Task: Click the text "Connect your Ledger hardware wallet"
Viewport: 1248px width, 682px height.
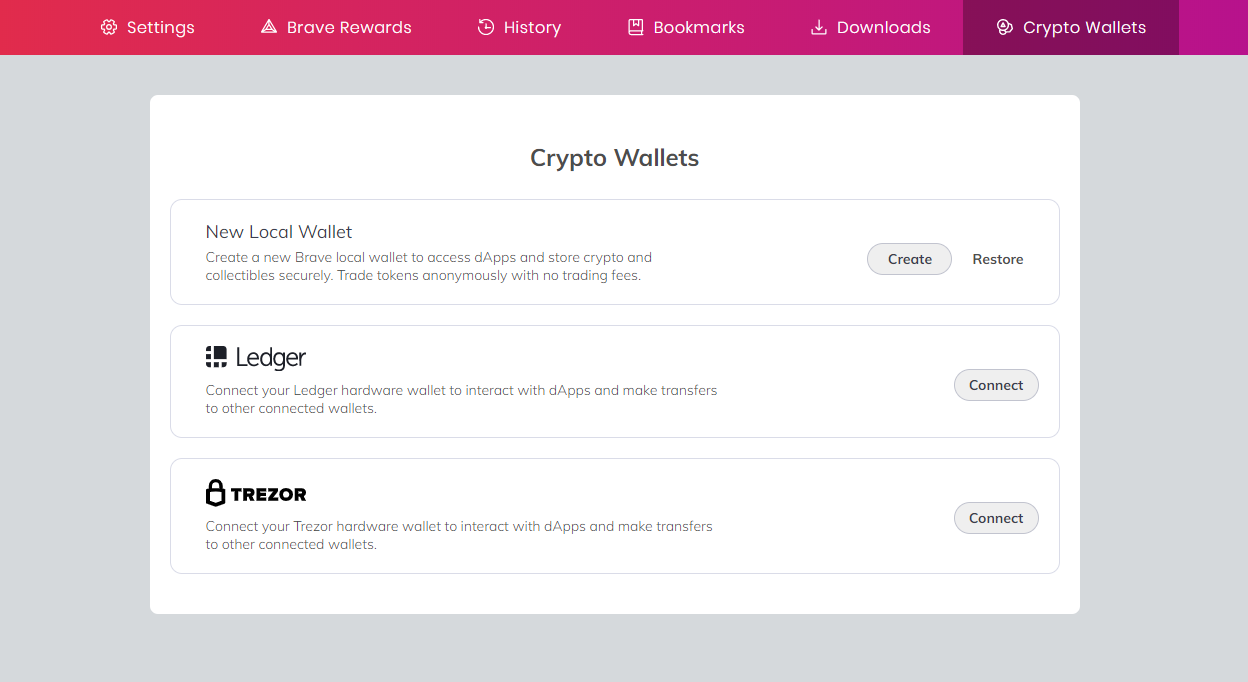Action: (x=461, y=399)
